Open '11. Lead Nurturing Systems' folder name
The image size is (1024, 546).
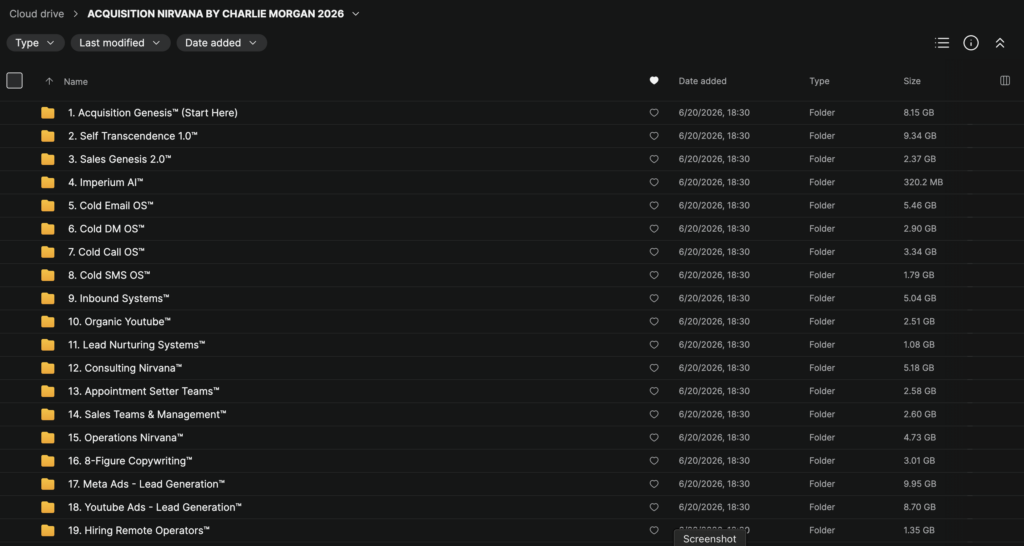pos(136,345)
